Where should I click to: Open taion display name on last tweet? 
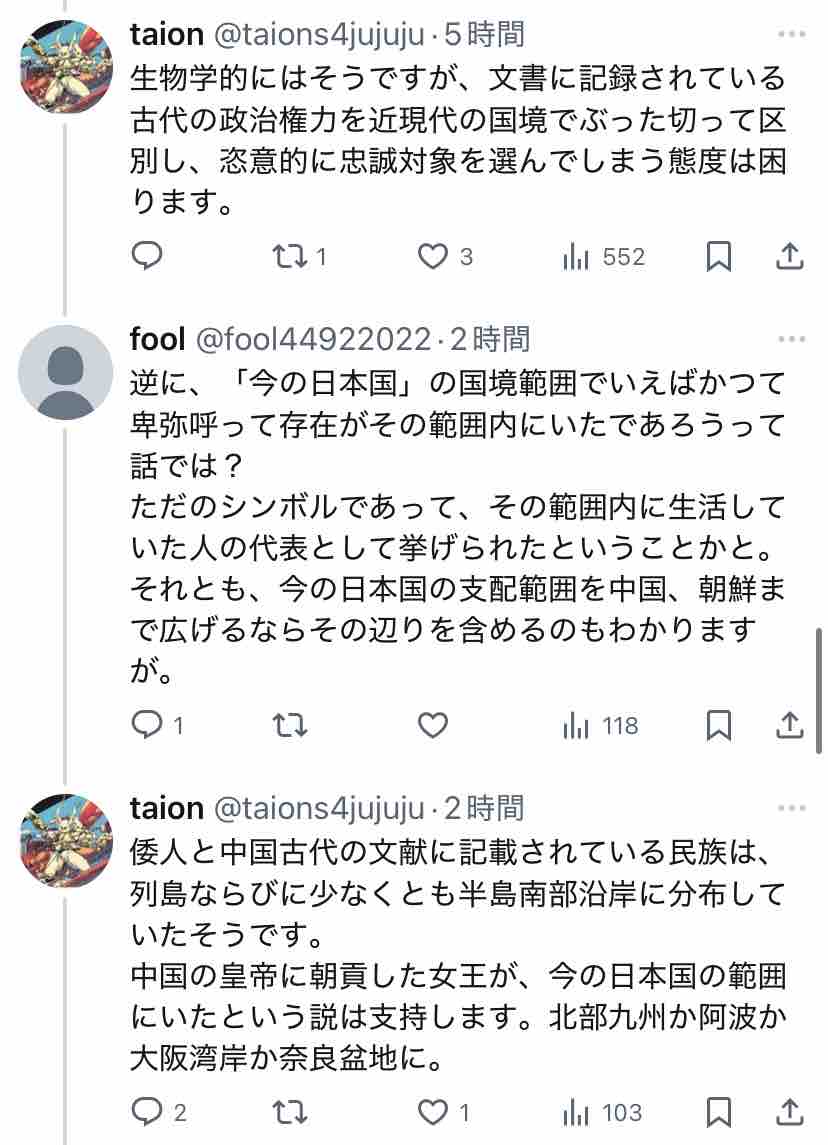166,806
